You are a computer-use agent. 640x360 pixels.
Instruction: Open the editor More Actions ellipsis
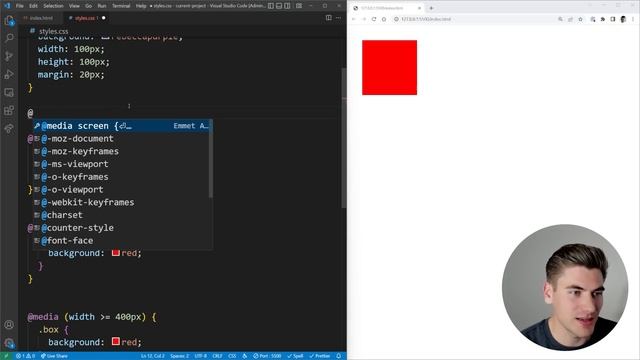point(338,18)
